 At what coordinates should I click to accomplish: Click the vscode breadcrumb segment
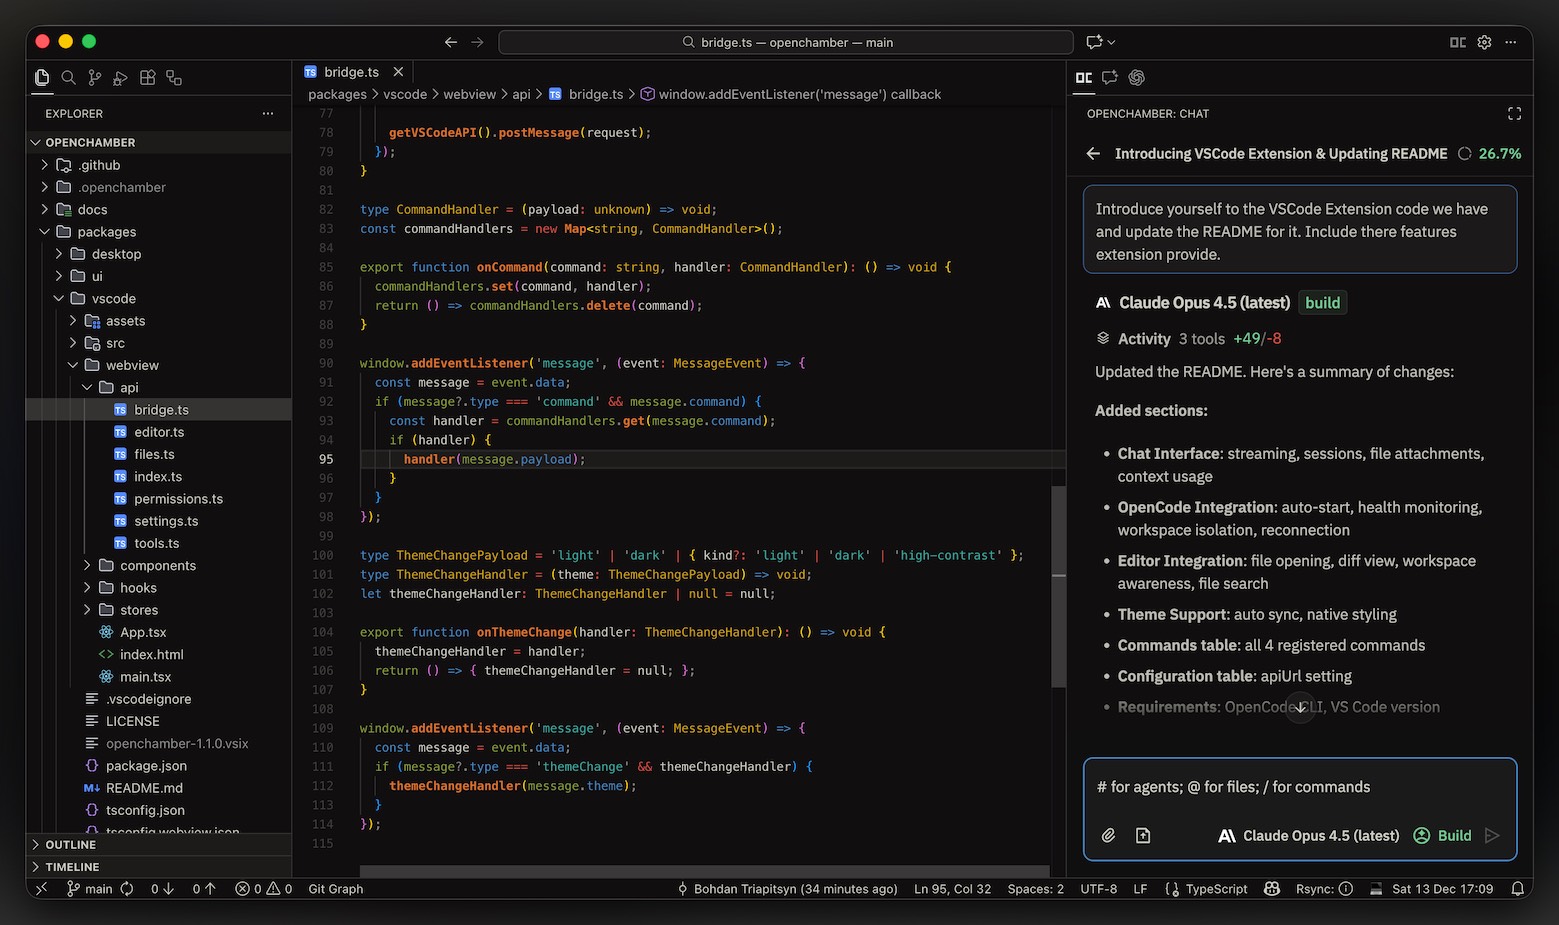click(x=405, y=94)
